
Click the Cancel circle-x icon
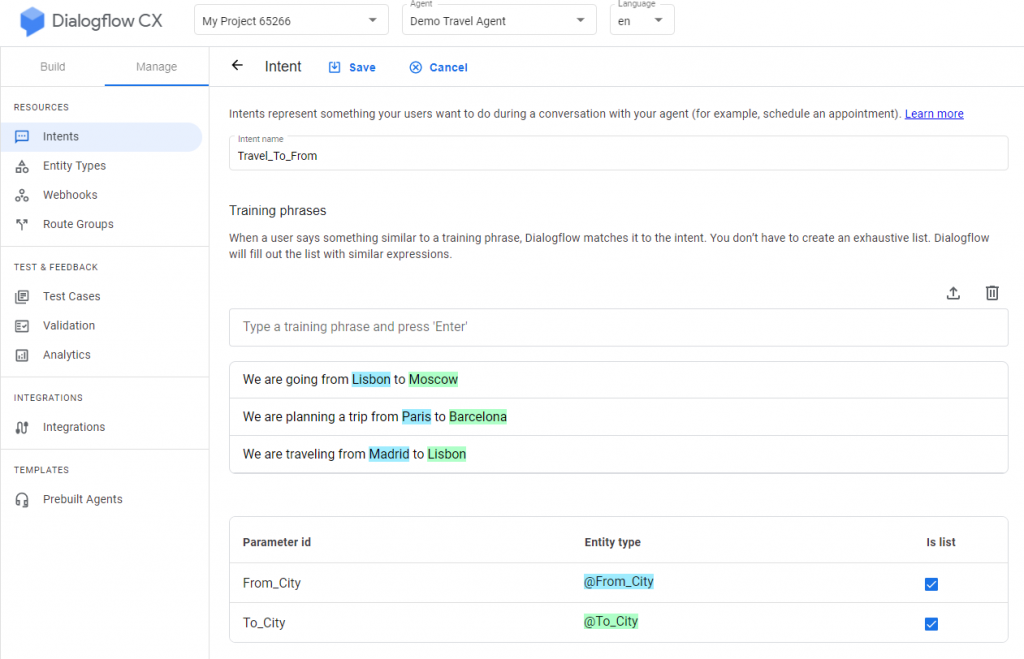(415, 67)
